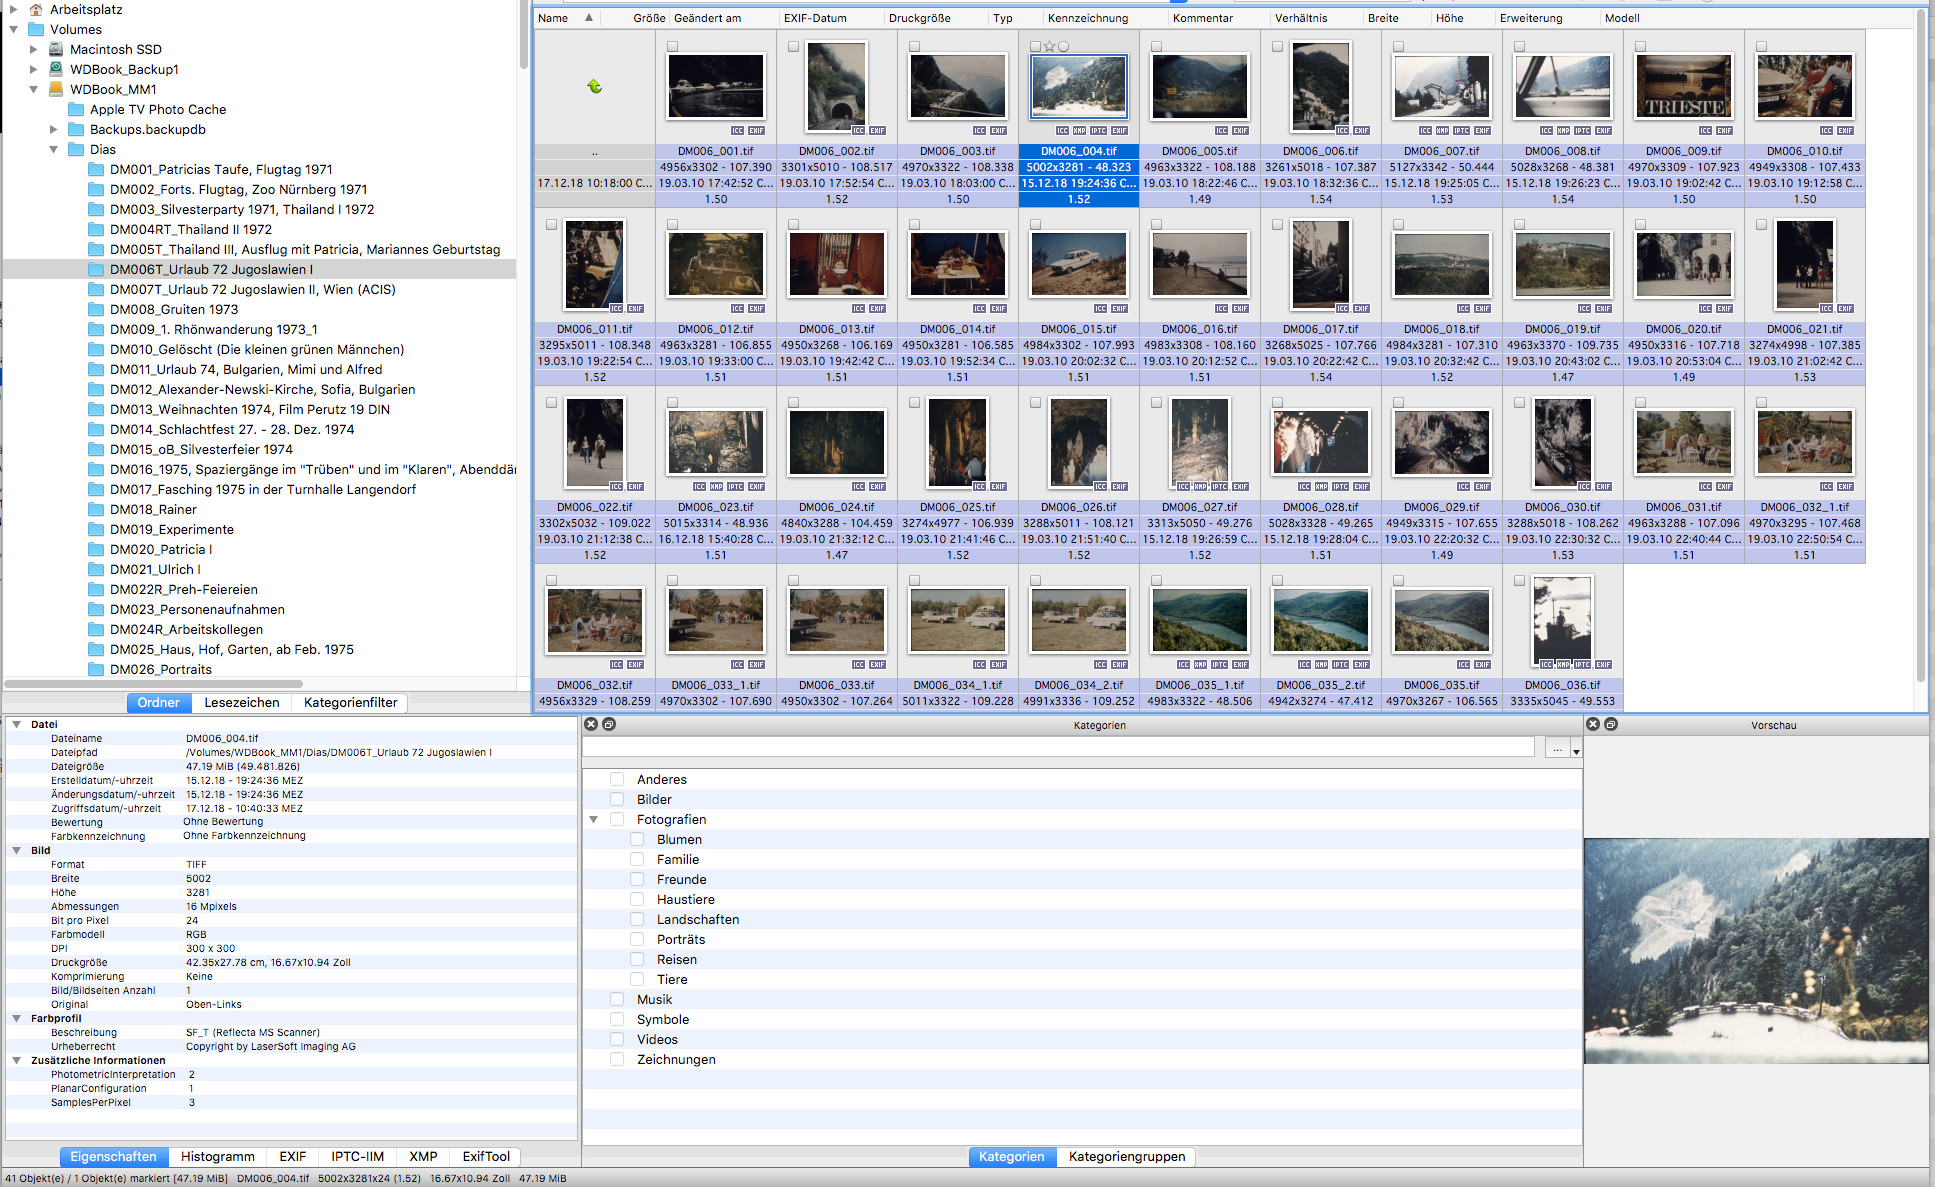Expand the Backups.backupdb folder
This screenshot has height=1187, width=1935.
coord(54,129)
